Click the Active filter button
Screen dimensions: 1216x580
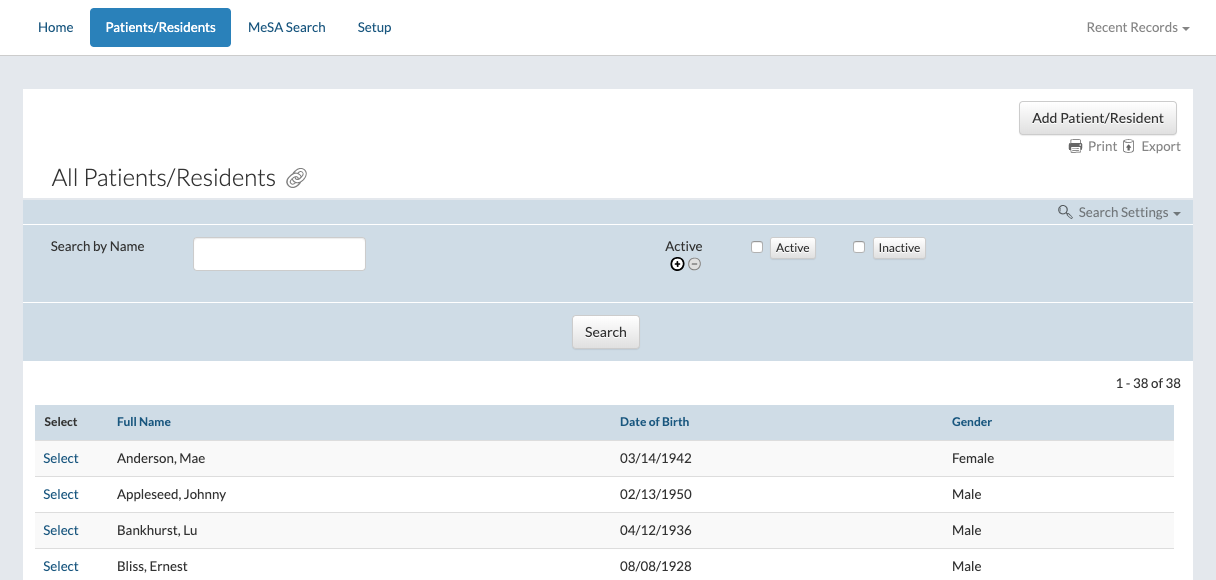[x=793, y=248]
